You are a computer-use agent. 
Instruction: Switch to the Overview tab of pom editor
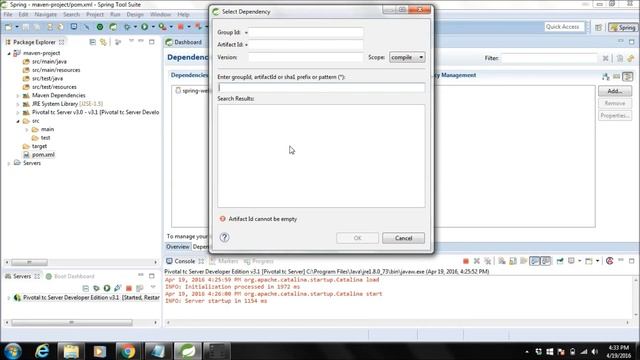(178, 247)
